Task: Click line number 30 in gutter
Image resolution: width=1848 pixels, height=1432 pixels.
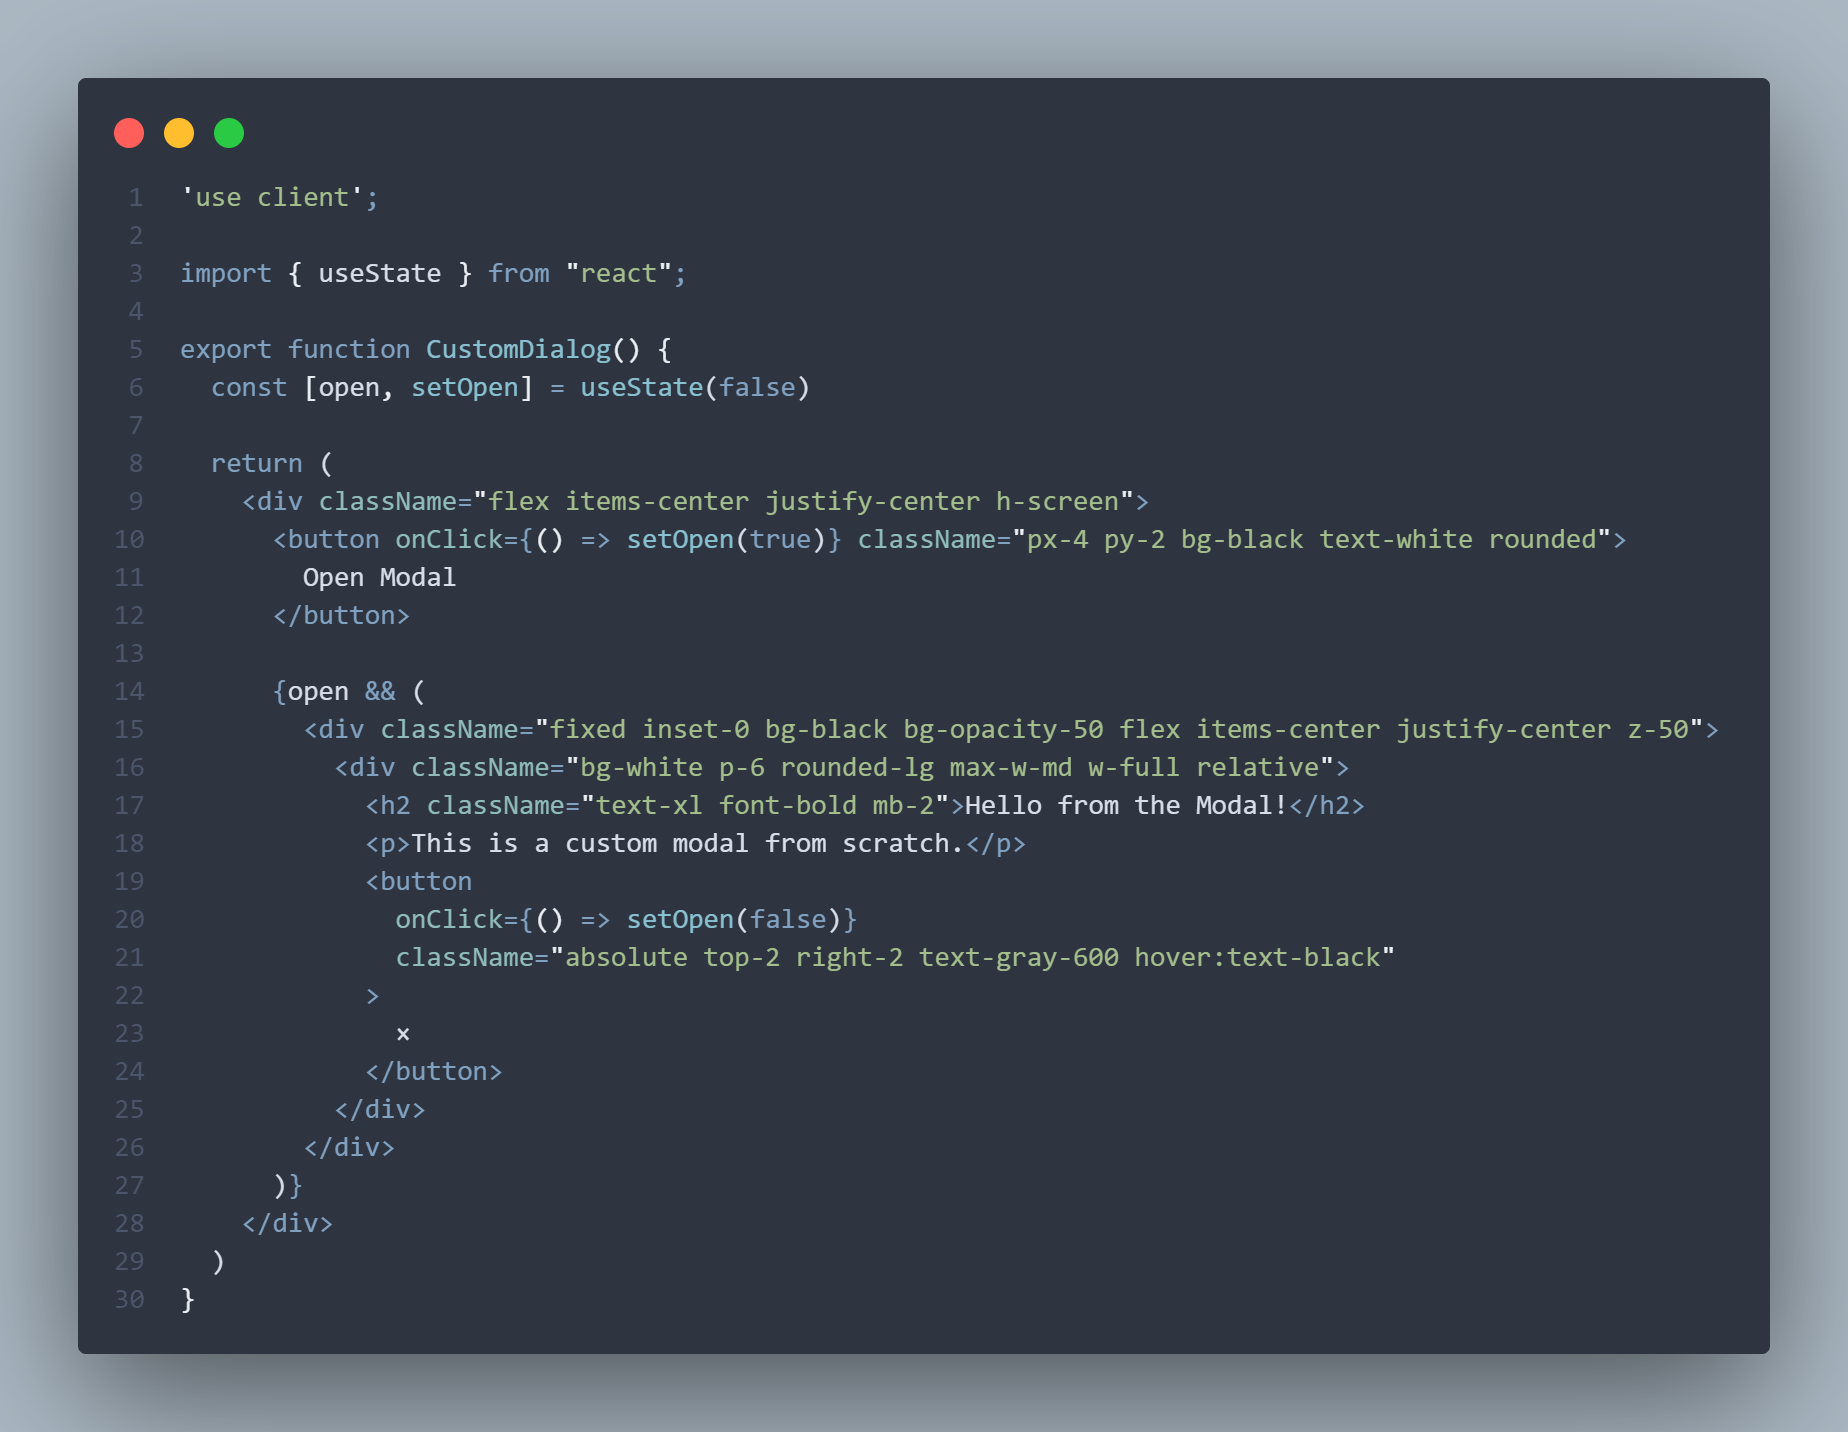Action: [x=130, y=1300]
